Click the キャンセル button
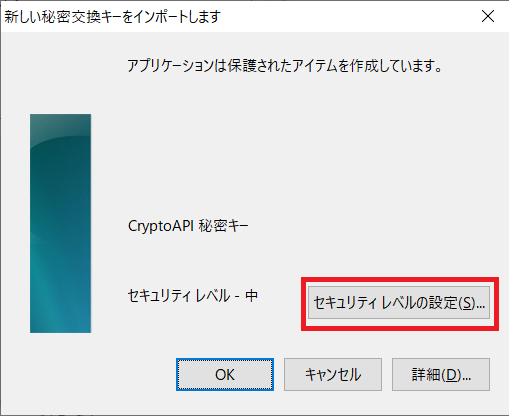The image size is (509, 417). 333,375
